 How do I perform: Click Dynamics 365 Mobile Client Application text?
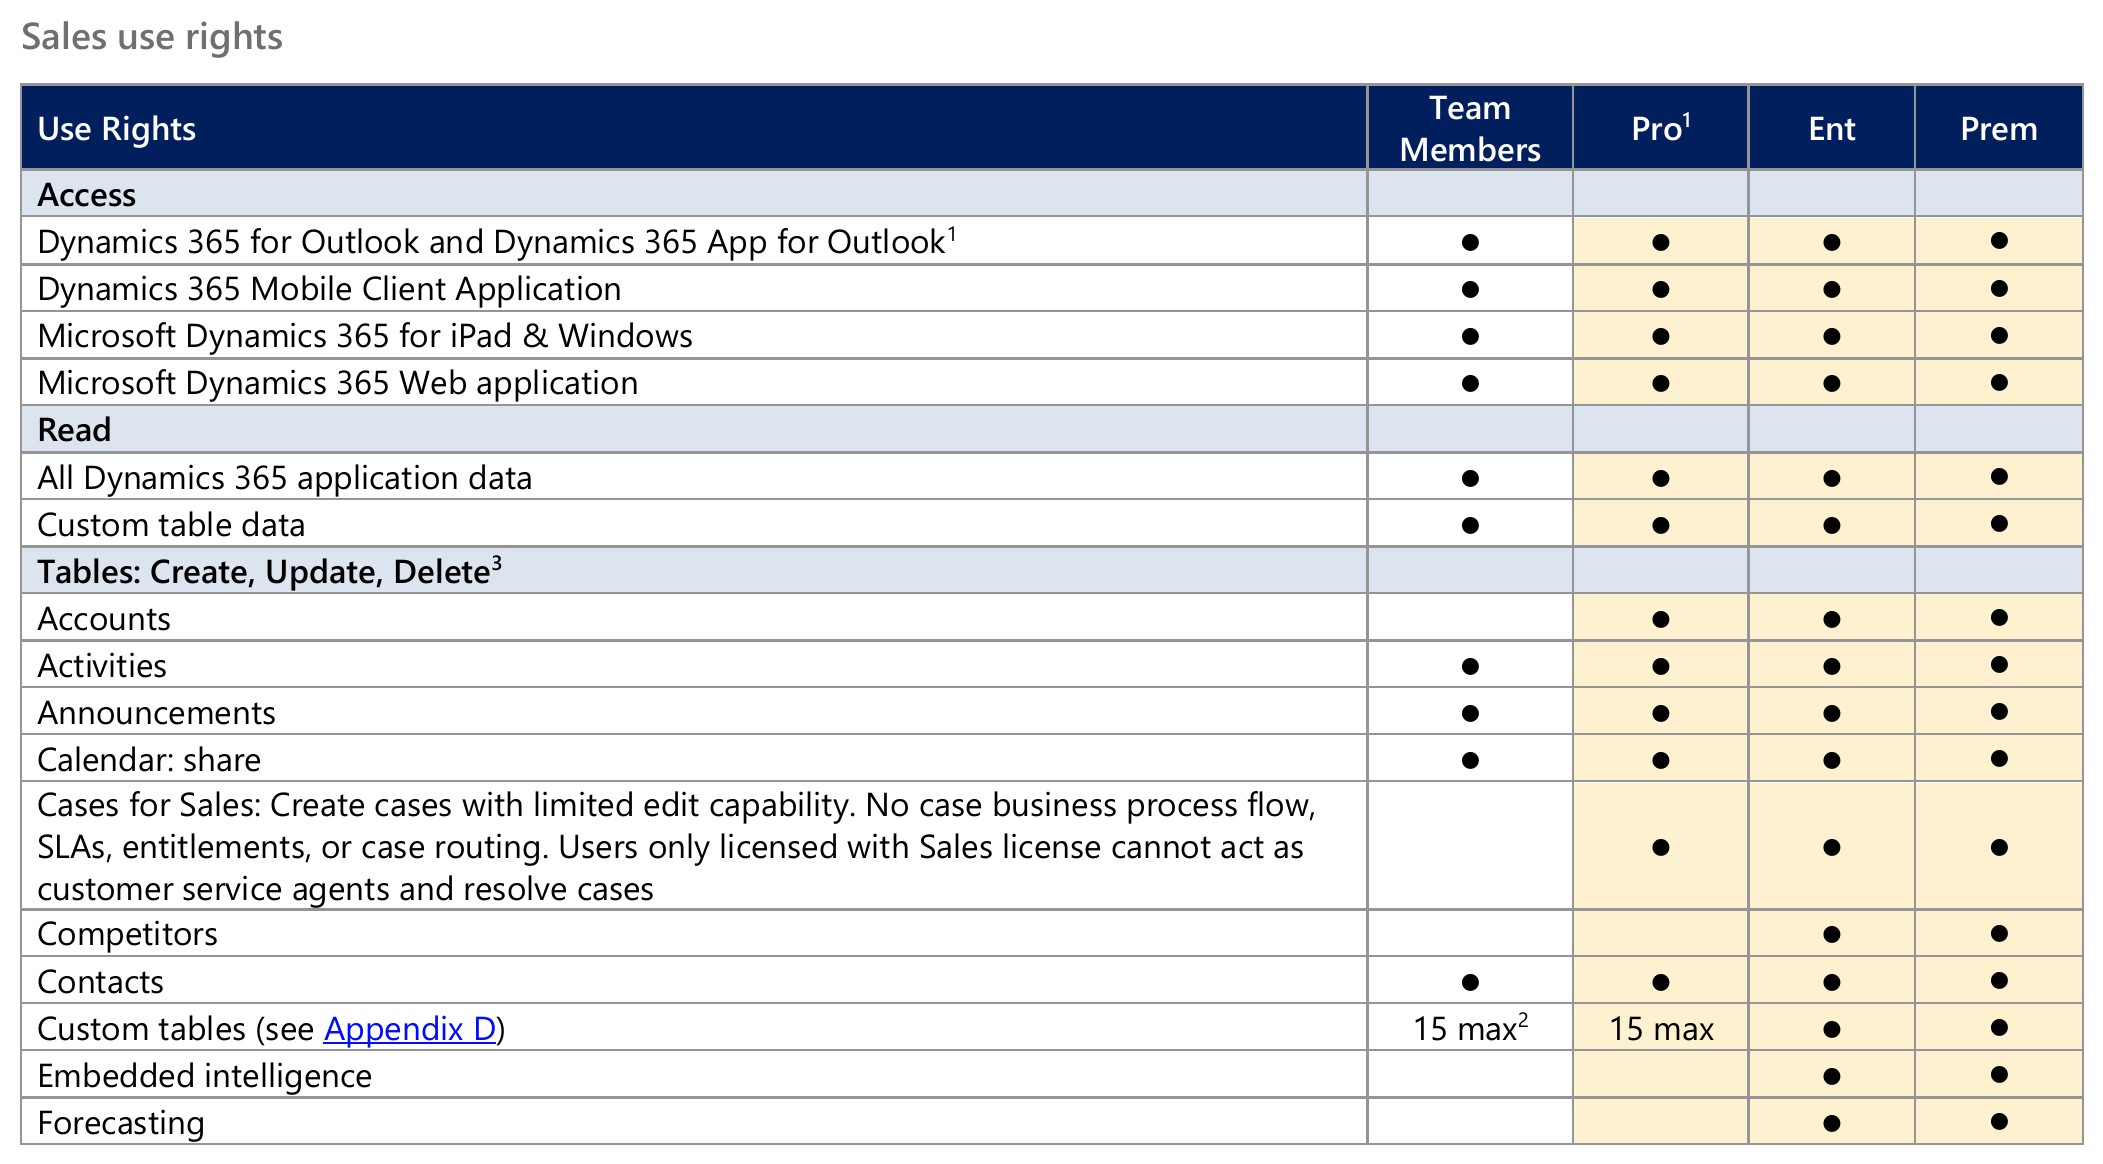click(329, 289)
